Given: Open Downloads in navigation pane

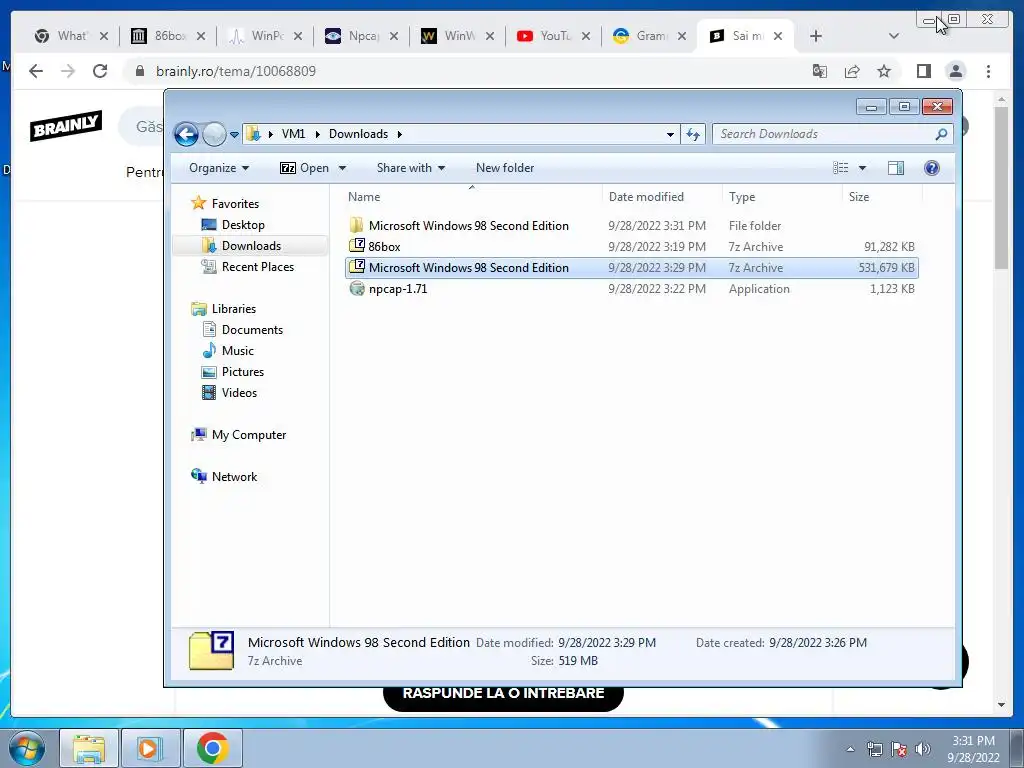Looking at the screenshot, I should pos(251,246).
